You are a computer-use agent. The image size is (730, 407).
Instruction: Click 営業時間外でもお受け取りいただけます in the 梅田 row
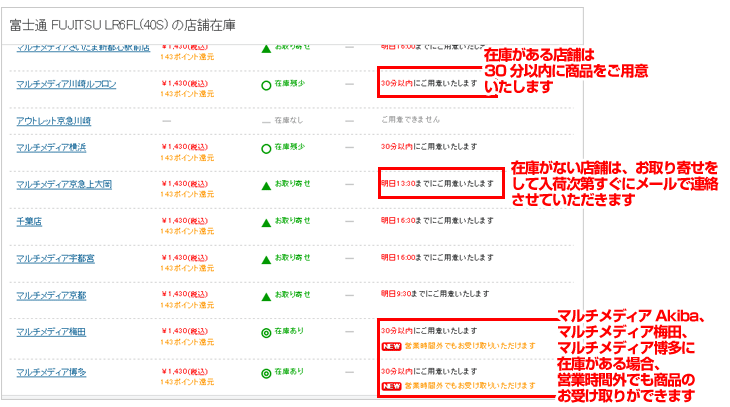click(x=470, y=346)
